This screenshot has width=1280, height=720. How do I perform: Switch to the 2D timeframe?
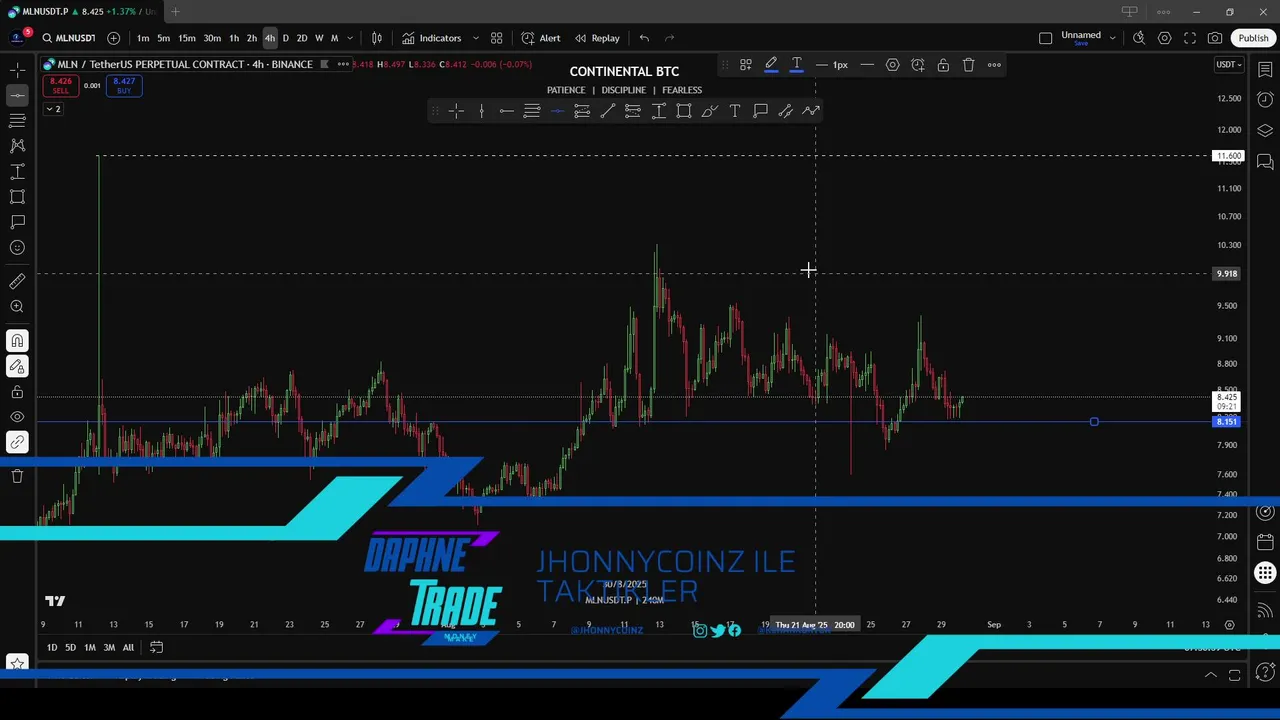301,38
